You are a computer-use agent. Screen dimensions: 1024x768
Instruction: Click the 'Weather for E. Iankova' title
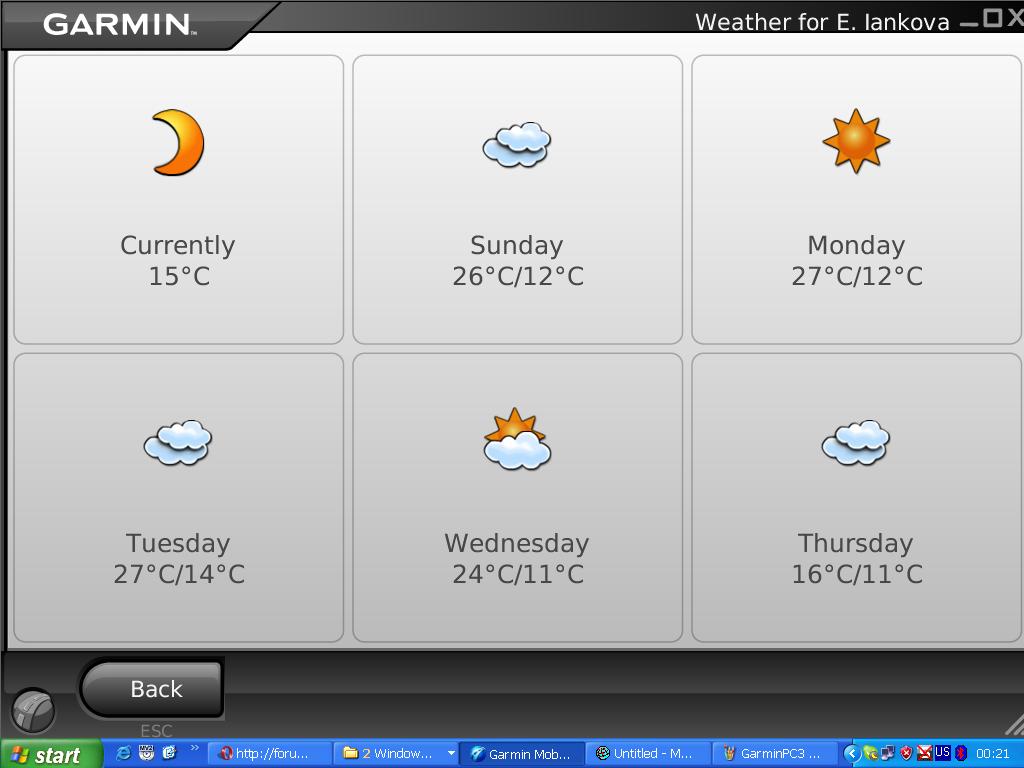822,22
